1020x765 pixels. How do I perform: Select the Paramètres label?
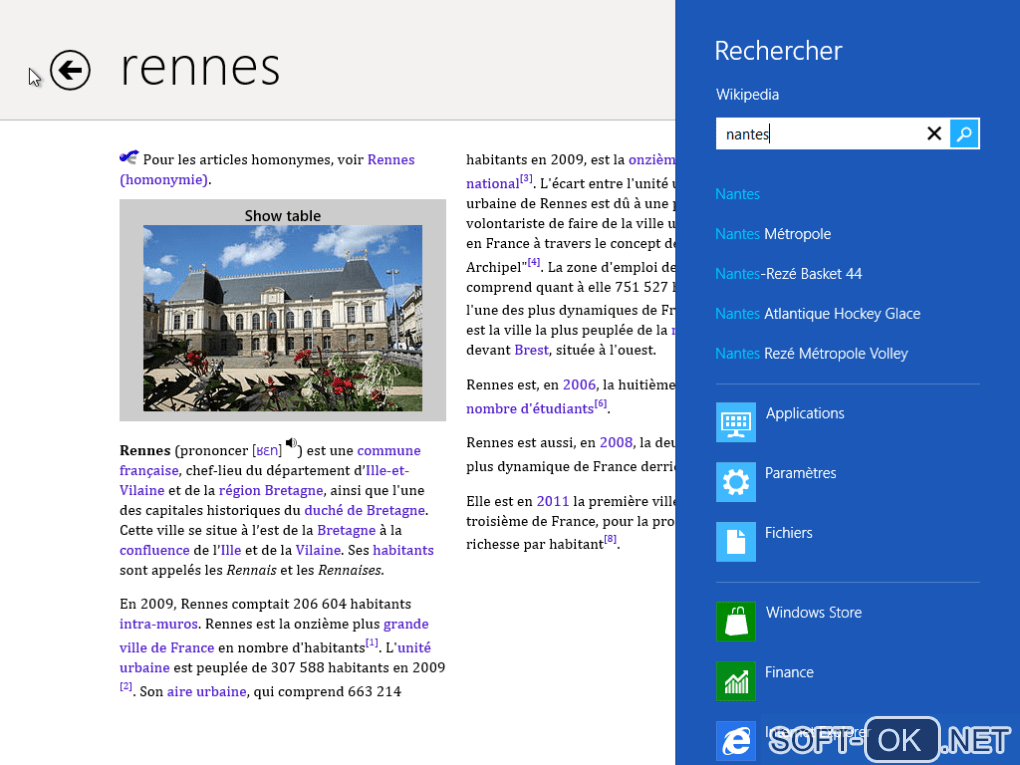click(x=800, y=473)
